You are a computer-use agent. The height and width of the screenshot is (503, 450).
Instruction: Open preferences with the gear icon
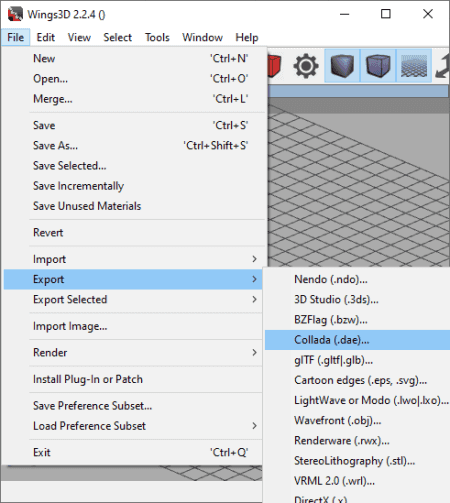[x=306, y=66]
